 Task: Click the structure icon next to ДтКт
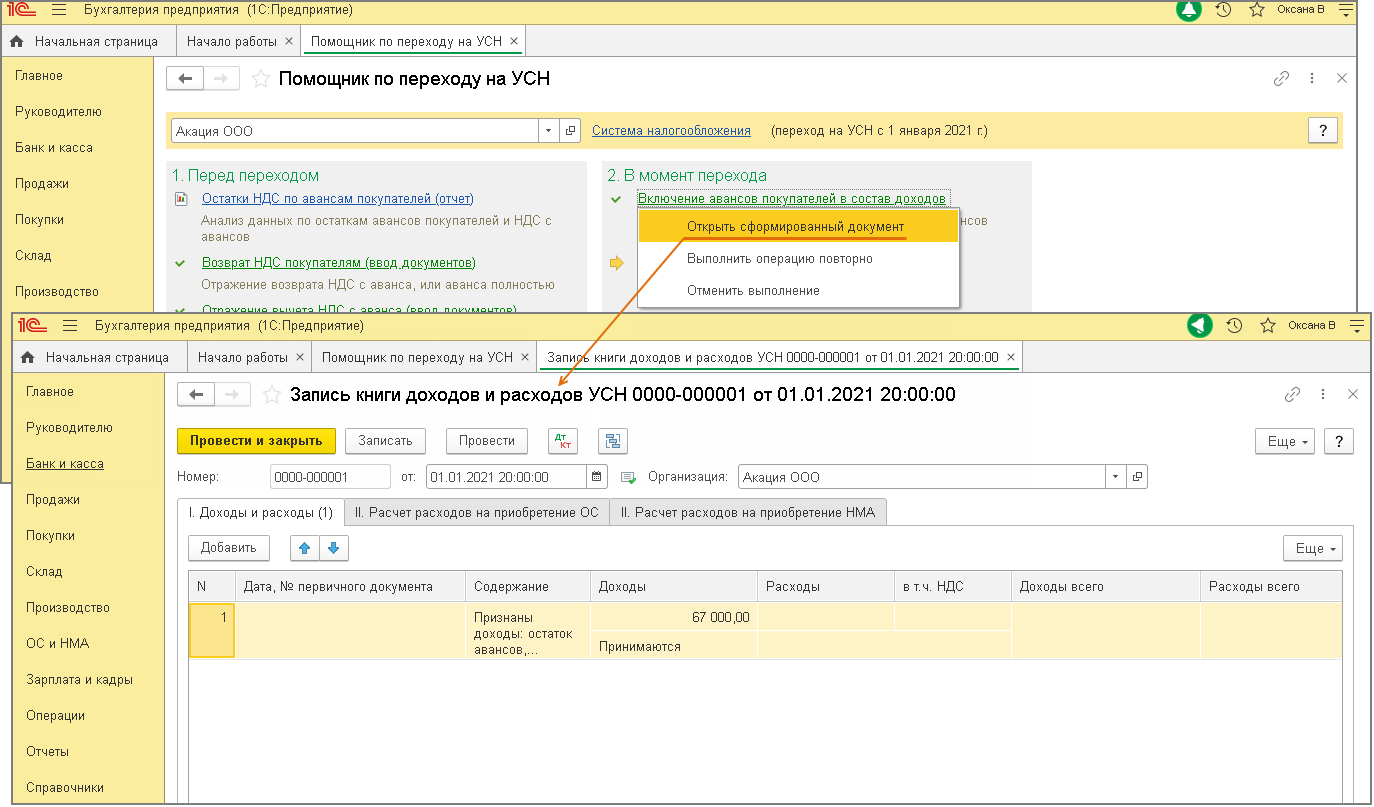pos(612,441)
